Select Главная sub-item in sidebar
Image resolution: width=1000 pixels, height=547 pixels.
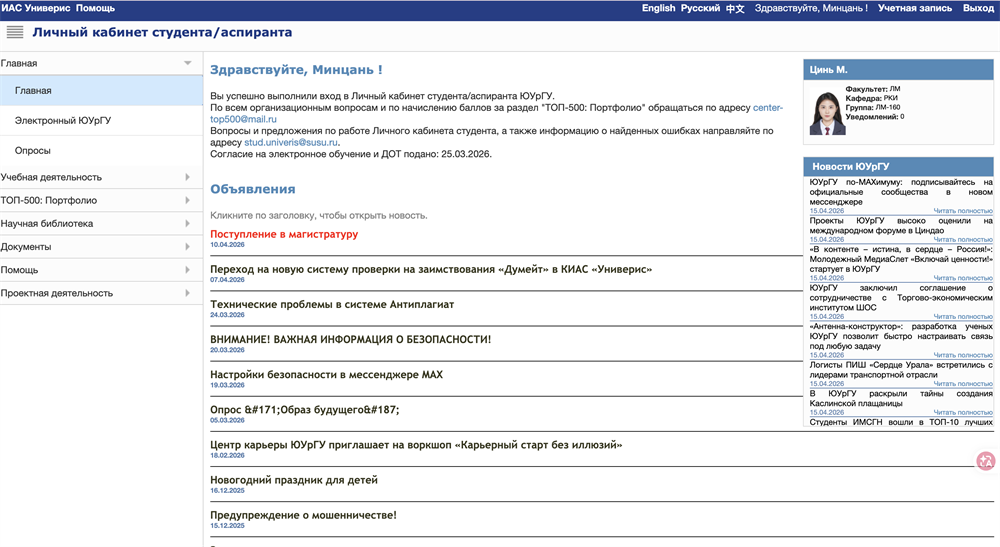point(101,91)
